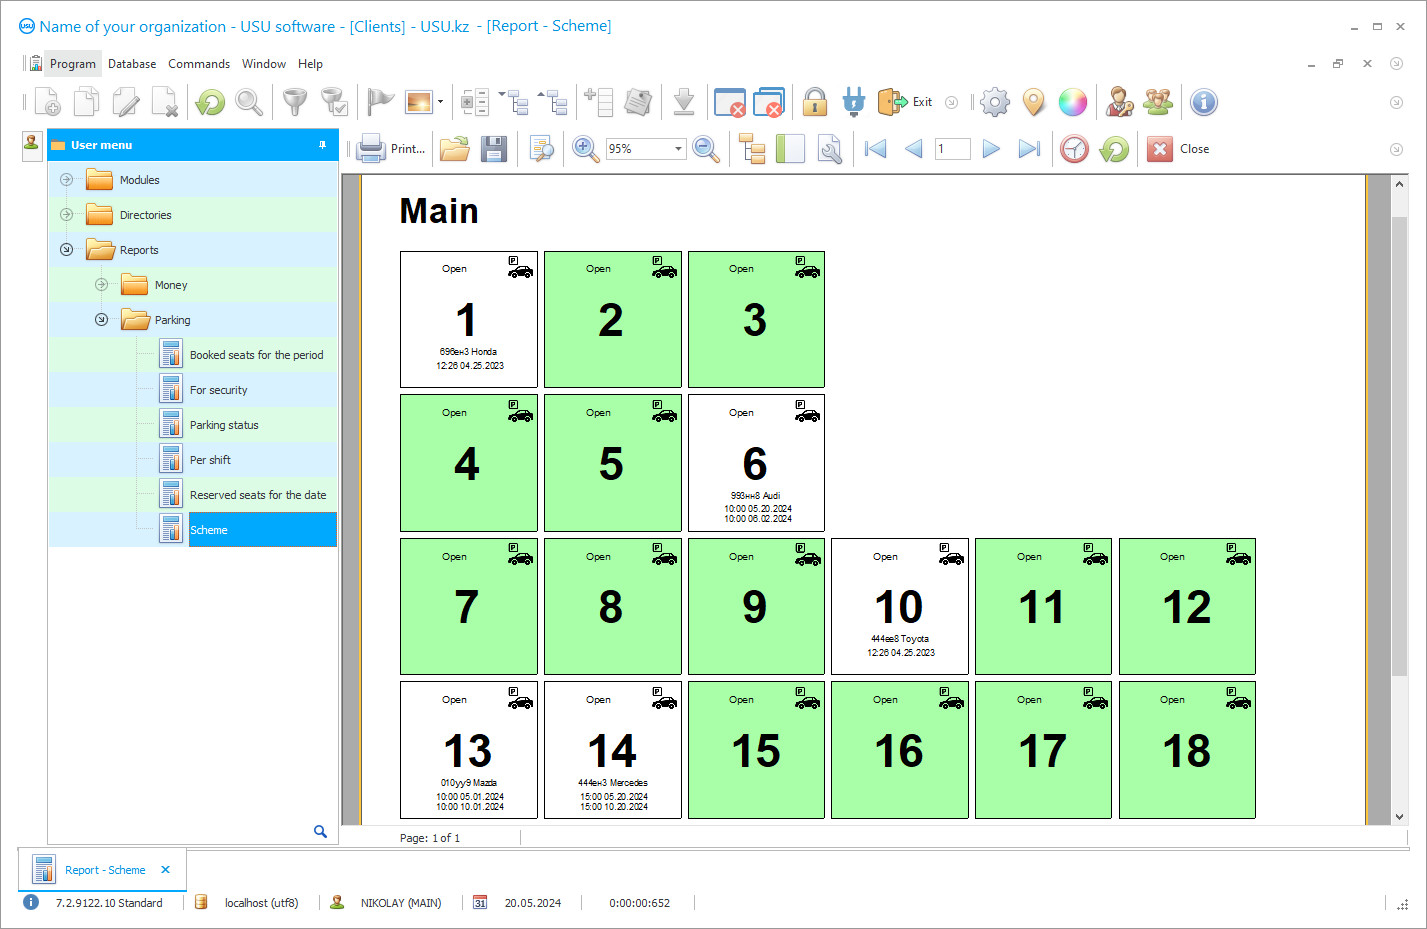Collapse the Reports folder
1427x929 pixels.
click(67, 250)
